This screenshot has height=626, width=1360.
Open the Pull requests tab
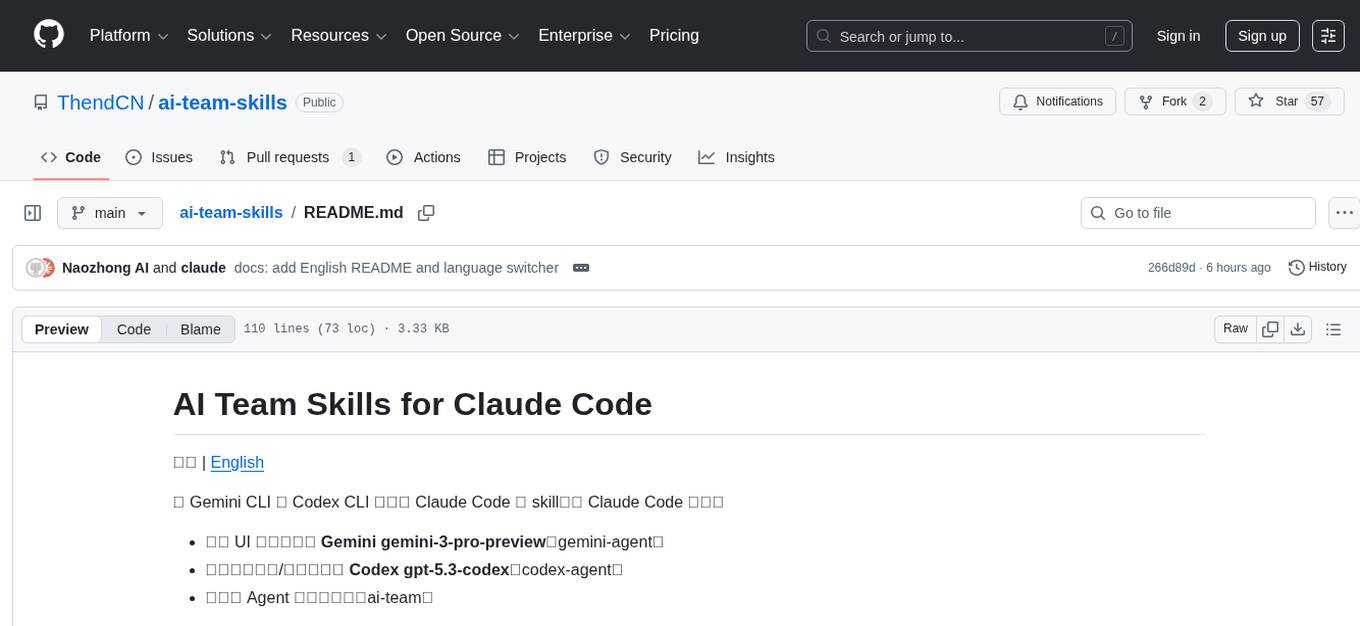pyautogui.click(x=288, y=157)
